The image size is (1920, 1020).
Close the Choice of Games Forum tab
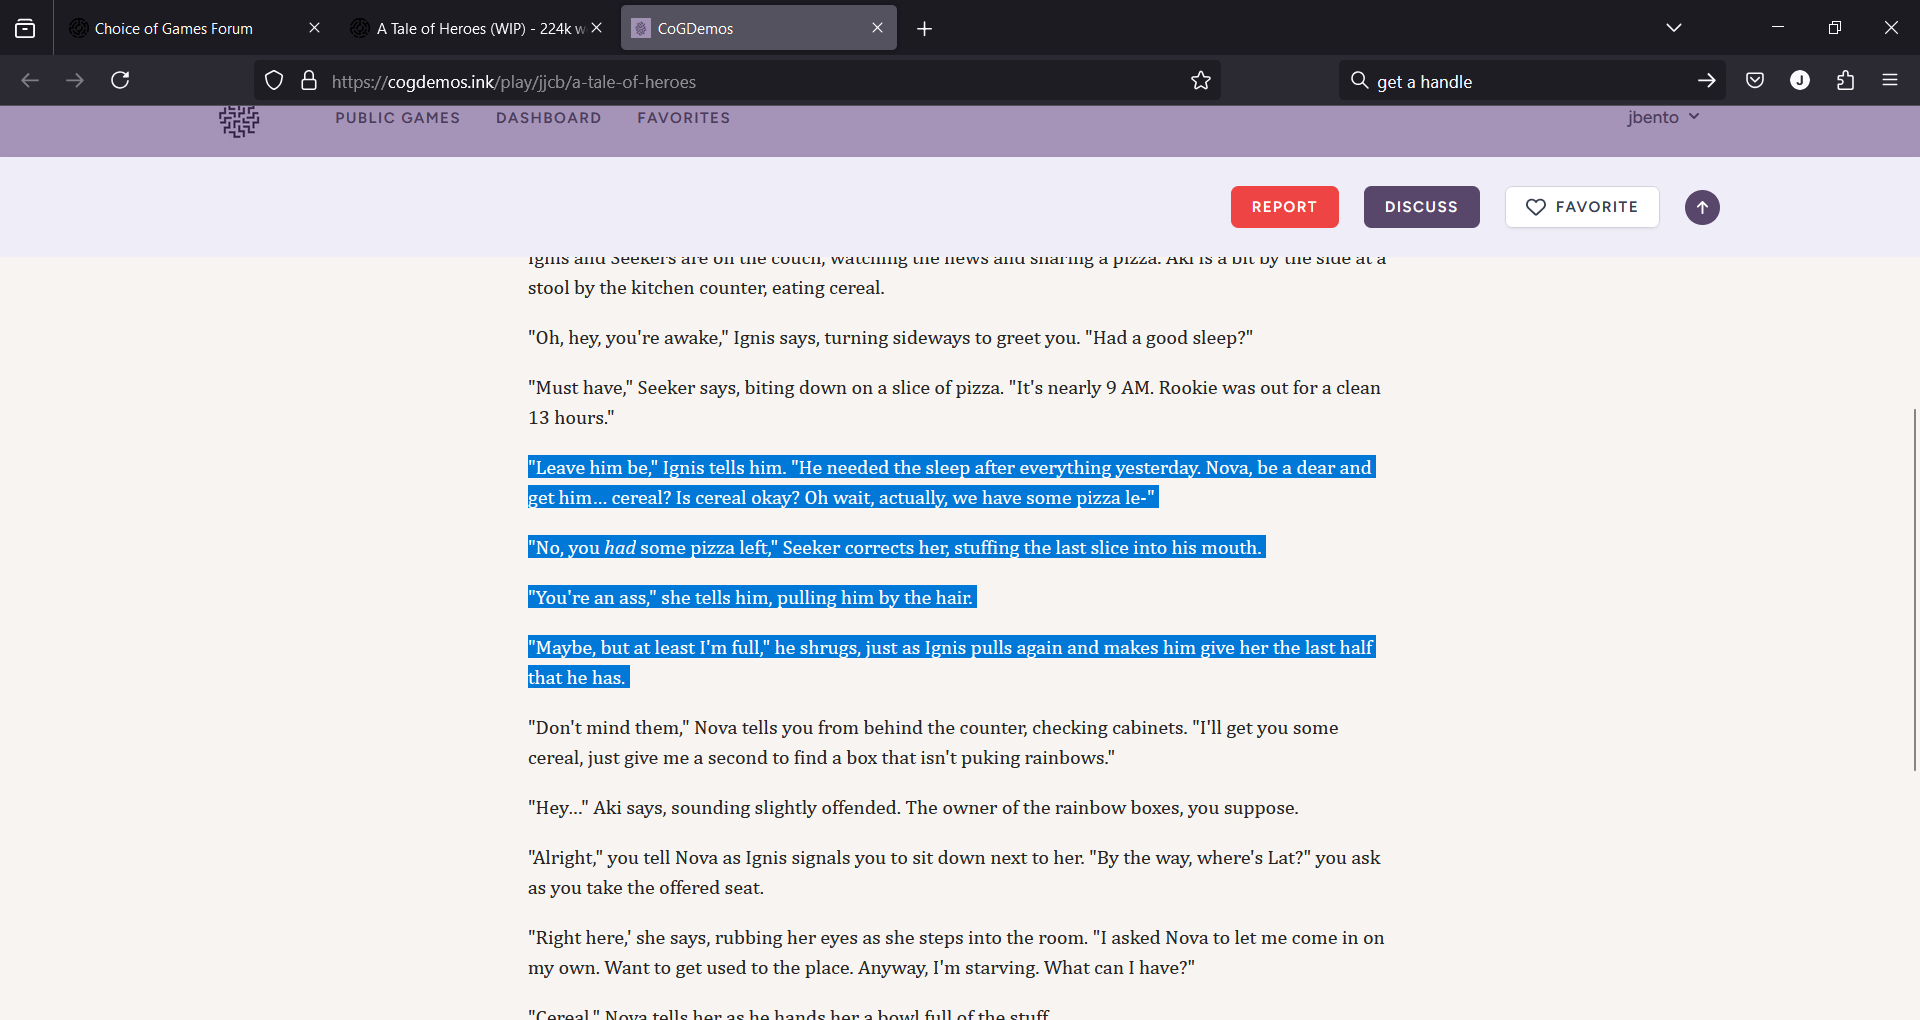(314, 28)
